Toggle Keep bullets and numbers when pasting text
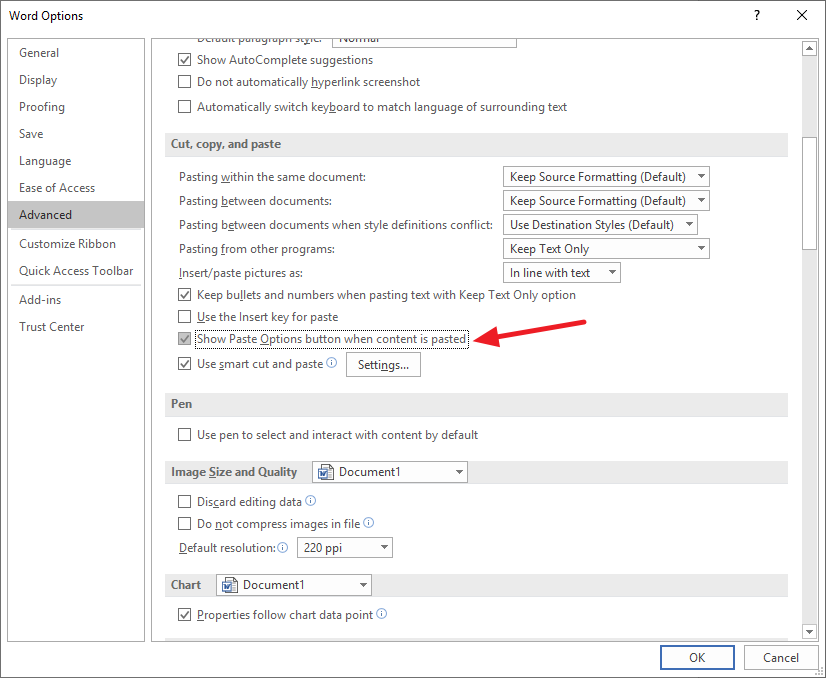The image size is (826, 678). coord(184,295)
